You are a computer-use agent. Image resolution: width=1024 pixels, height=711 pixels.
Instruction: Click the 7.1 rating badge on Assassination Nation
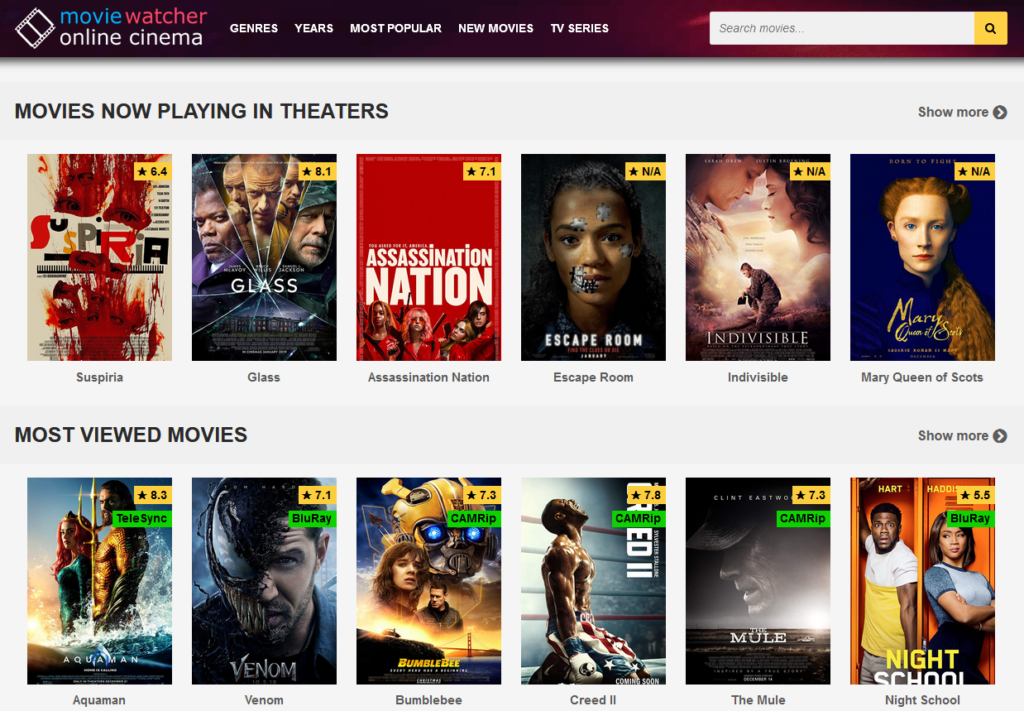[482, 172]
